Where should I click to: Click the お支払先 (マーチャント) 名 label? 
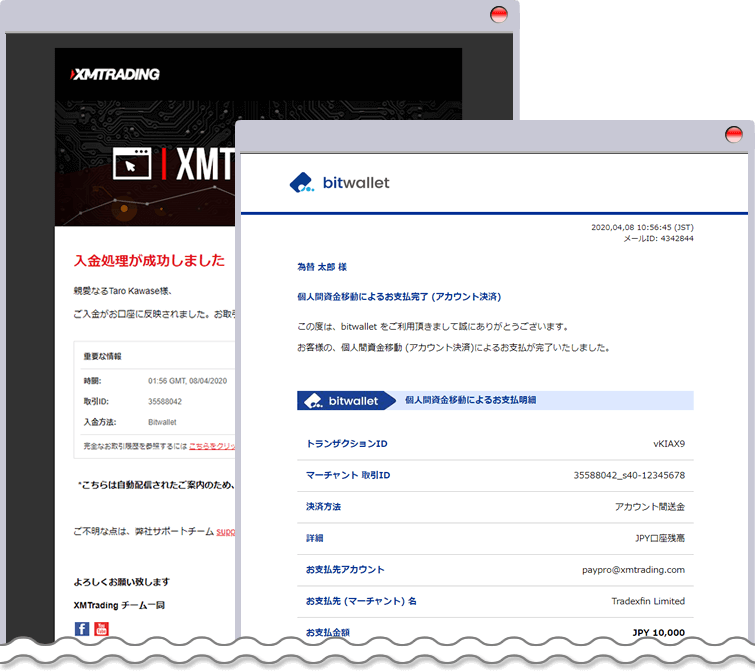(361, 601)
